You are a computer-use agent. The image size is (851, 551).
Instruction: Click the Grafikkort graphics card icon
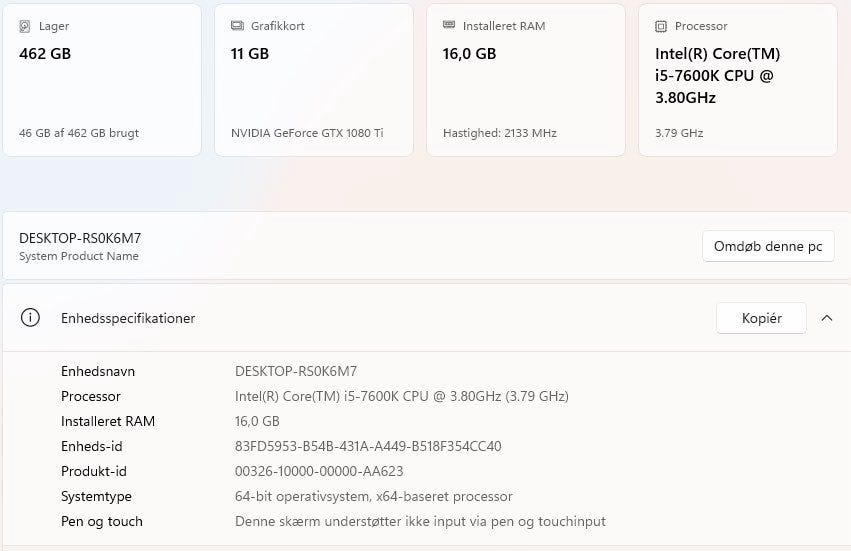point(237,26)
